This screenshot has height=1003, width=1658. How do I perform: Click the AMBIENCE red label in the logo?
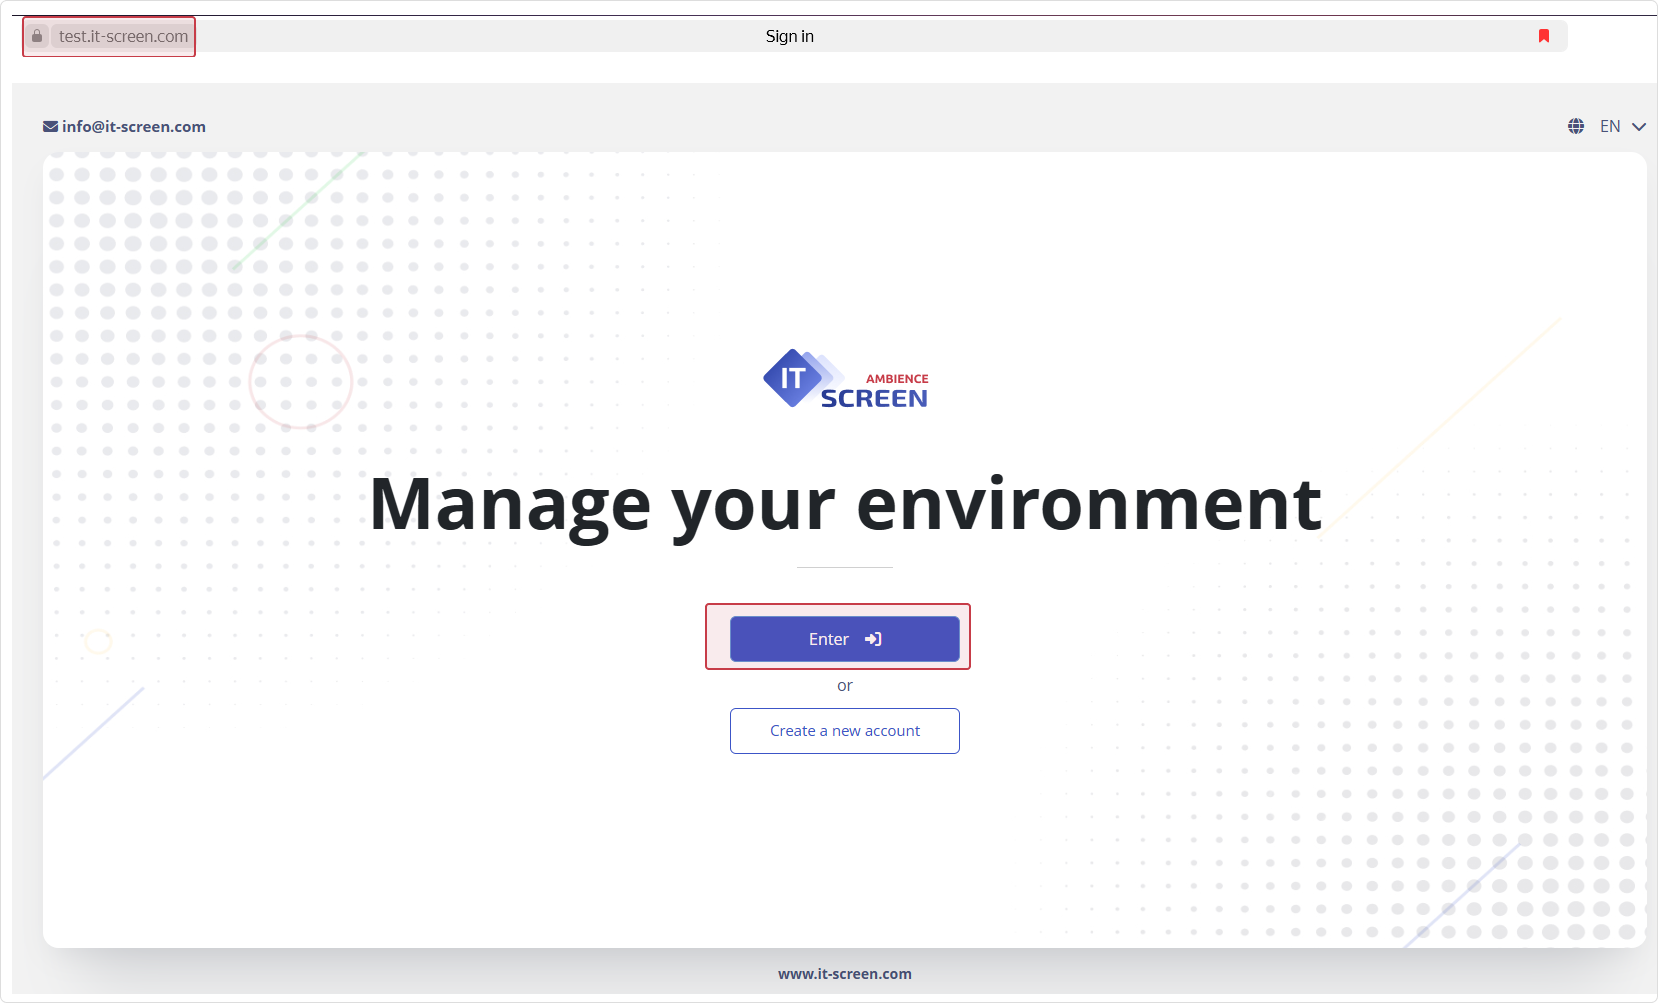896,379
